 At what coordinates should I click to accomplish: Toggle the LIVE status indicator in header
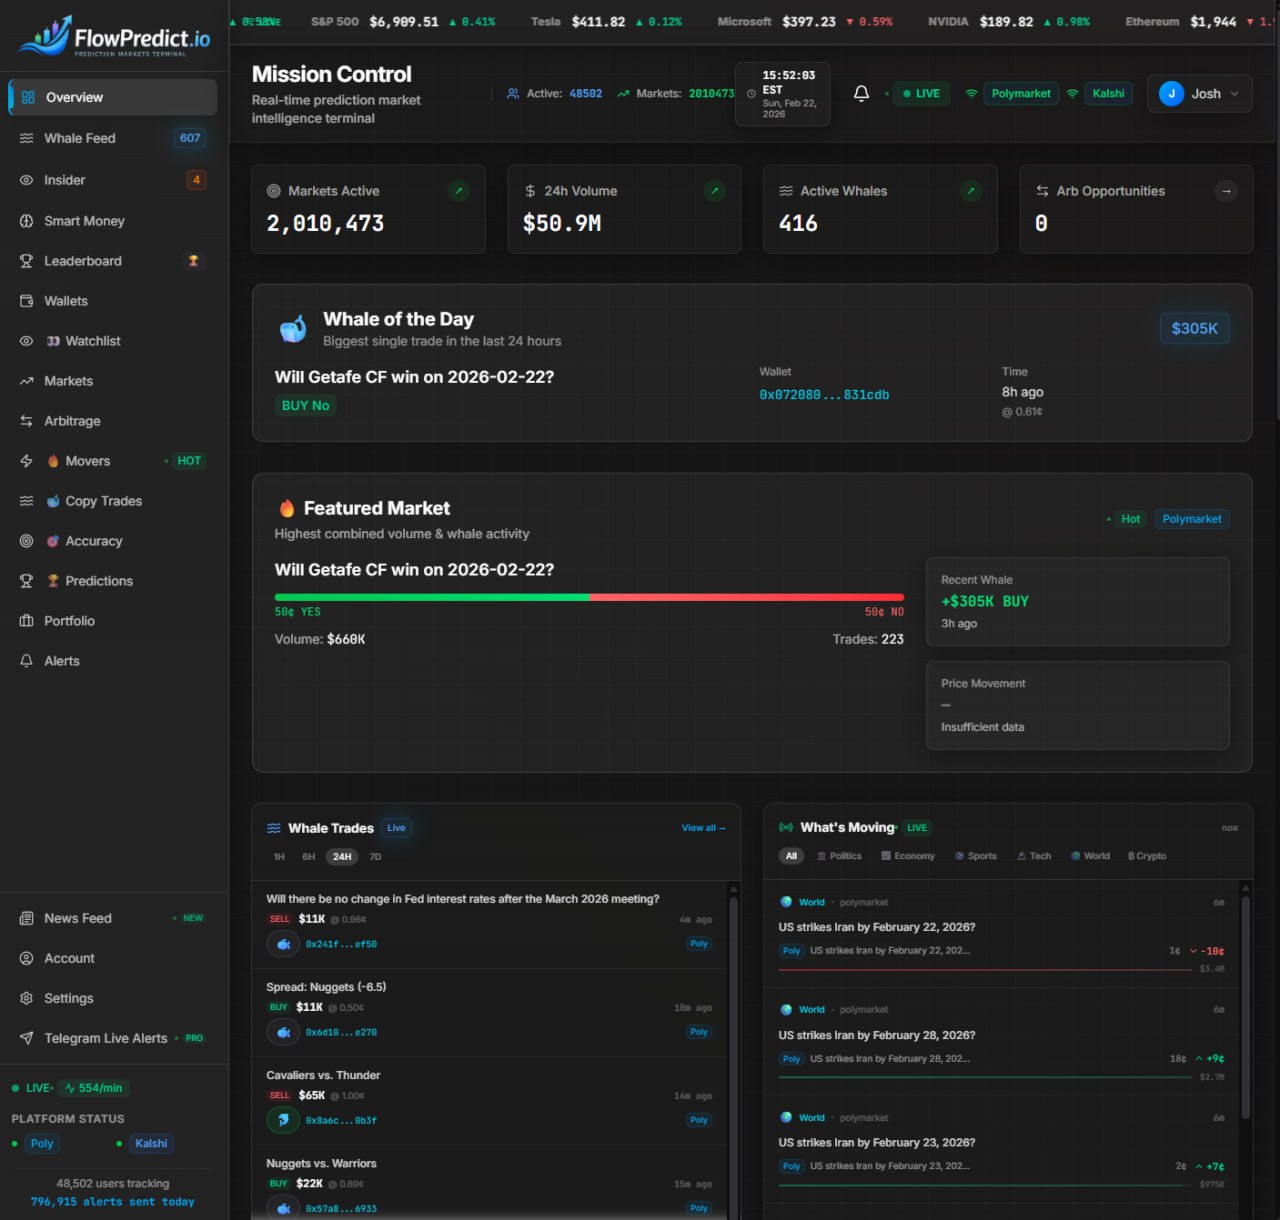coord(921,93)
